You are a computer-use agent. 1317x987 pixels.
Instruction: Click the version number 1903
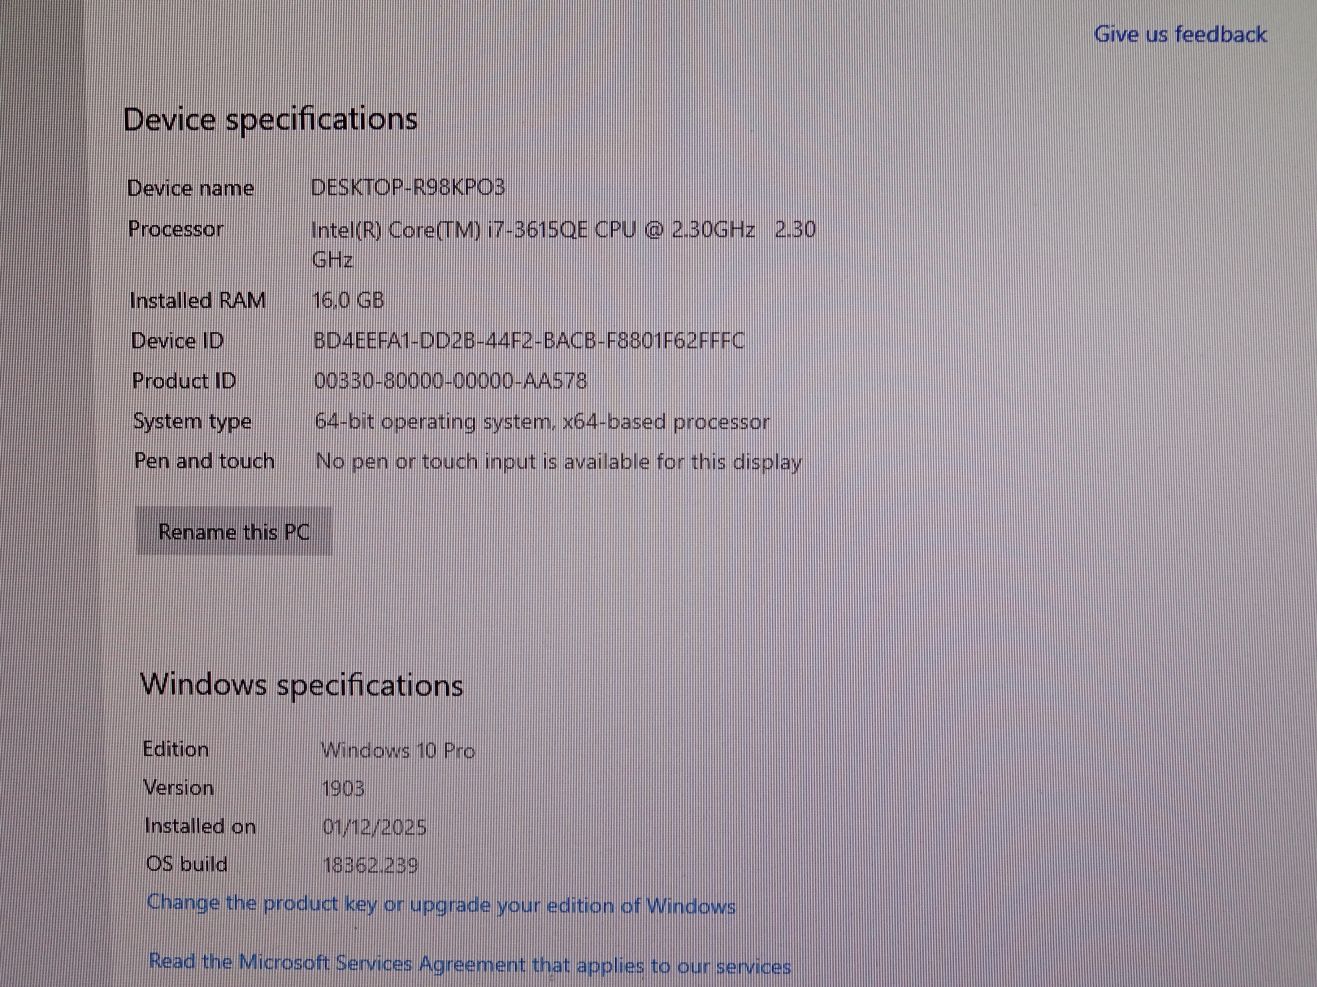tap(342, 789)
